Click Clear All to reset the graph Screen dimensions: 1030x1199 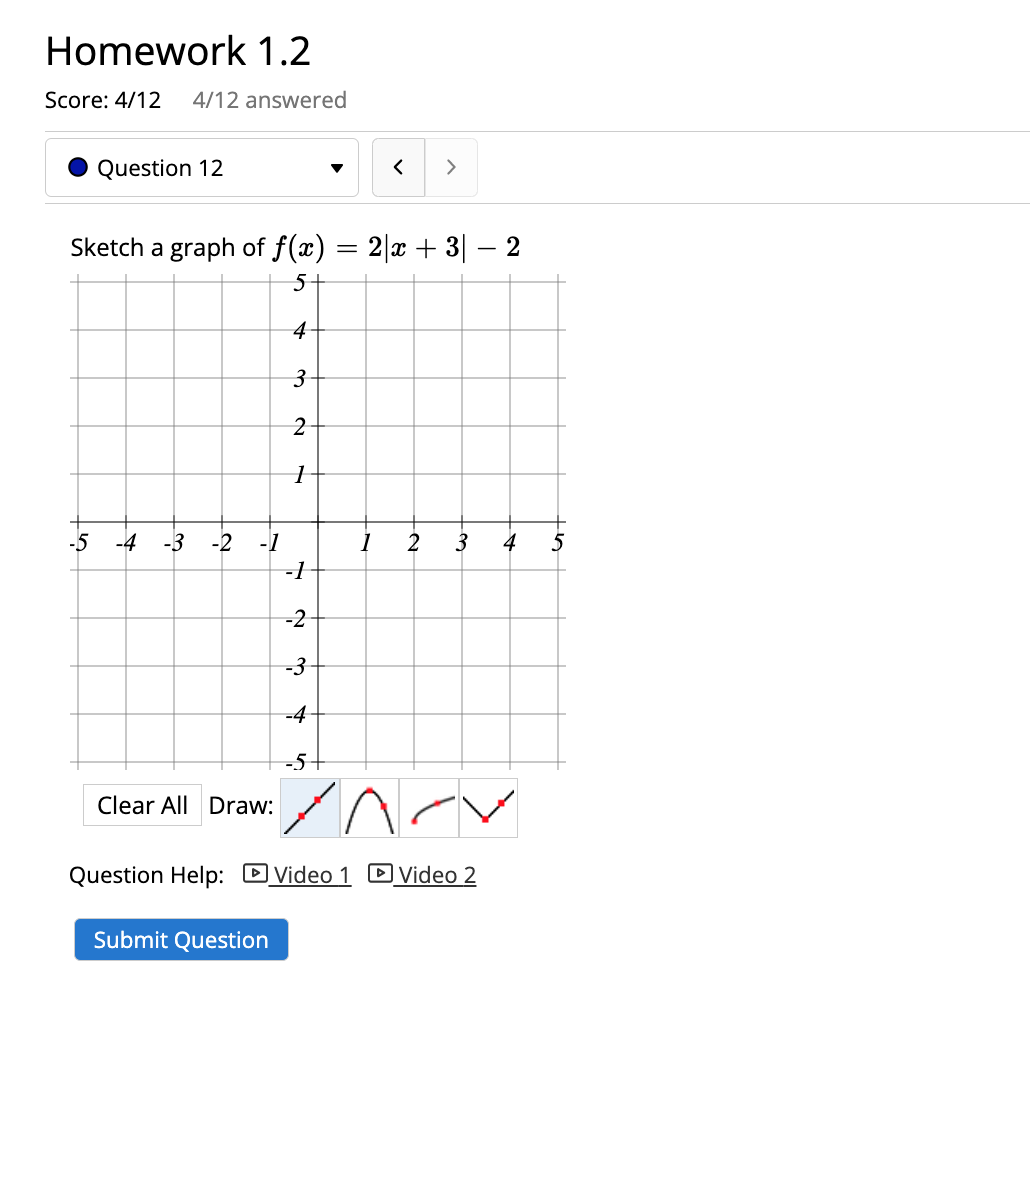click(x=142, y=805)
